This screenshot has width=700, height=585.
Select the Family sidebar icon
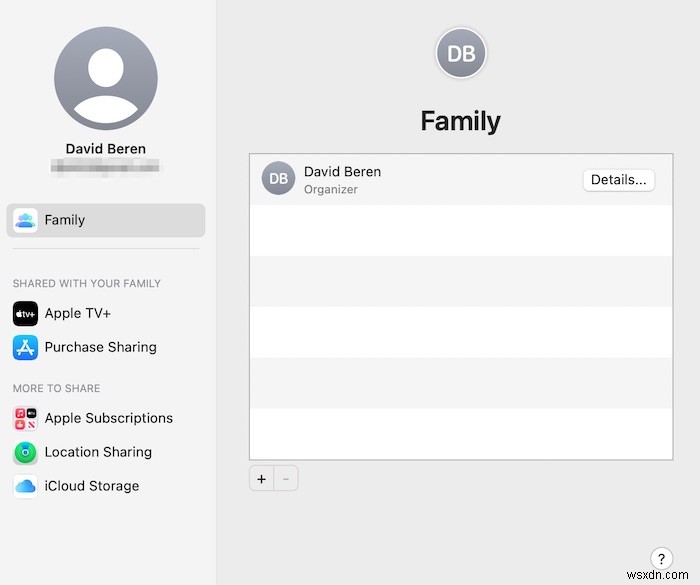point(25,220)
